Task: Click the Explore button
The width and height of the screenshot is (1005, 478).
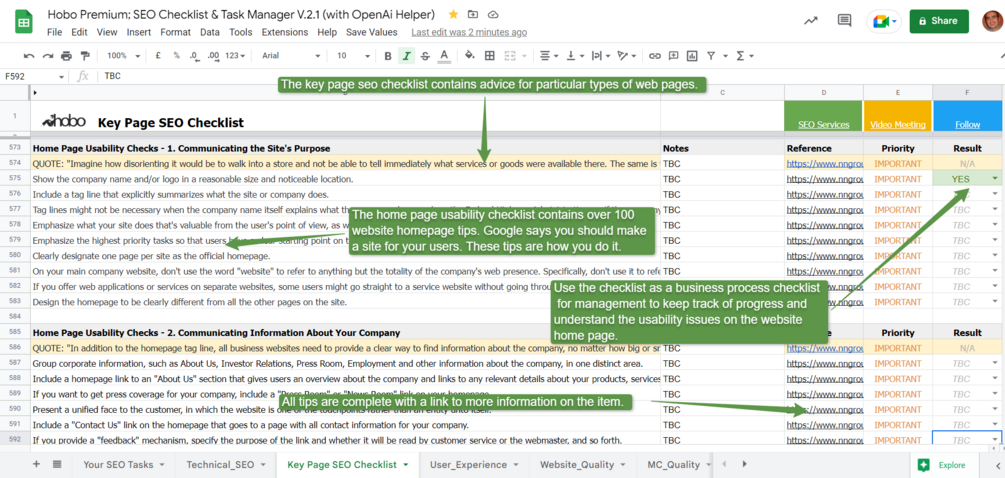Action: [x=941, y=465]
